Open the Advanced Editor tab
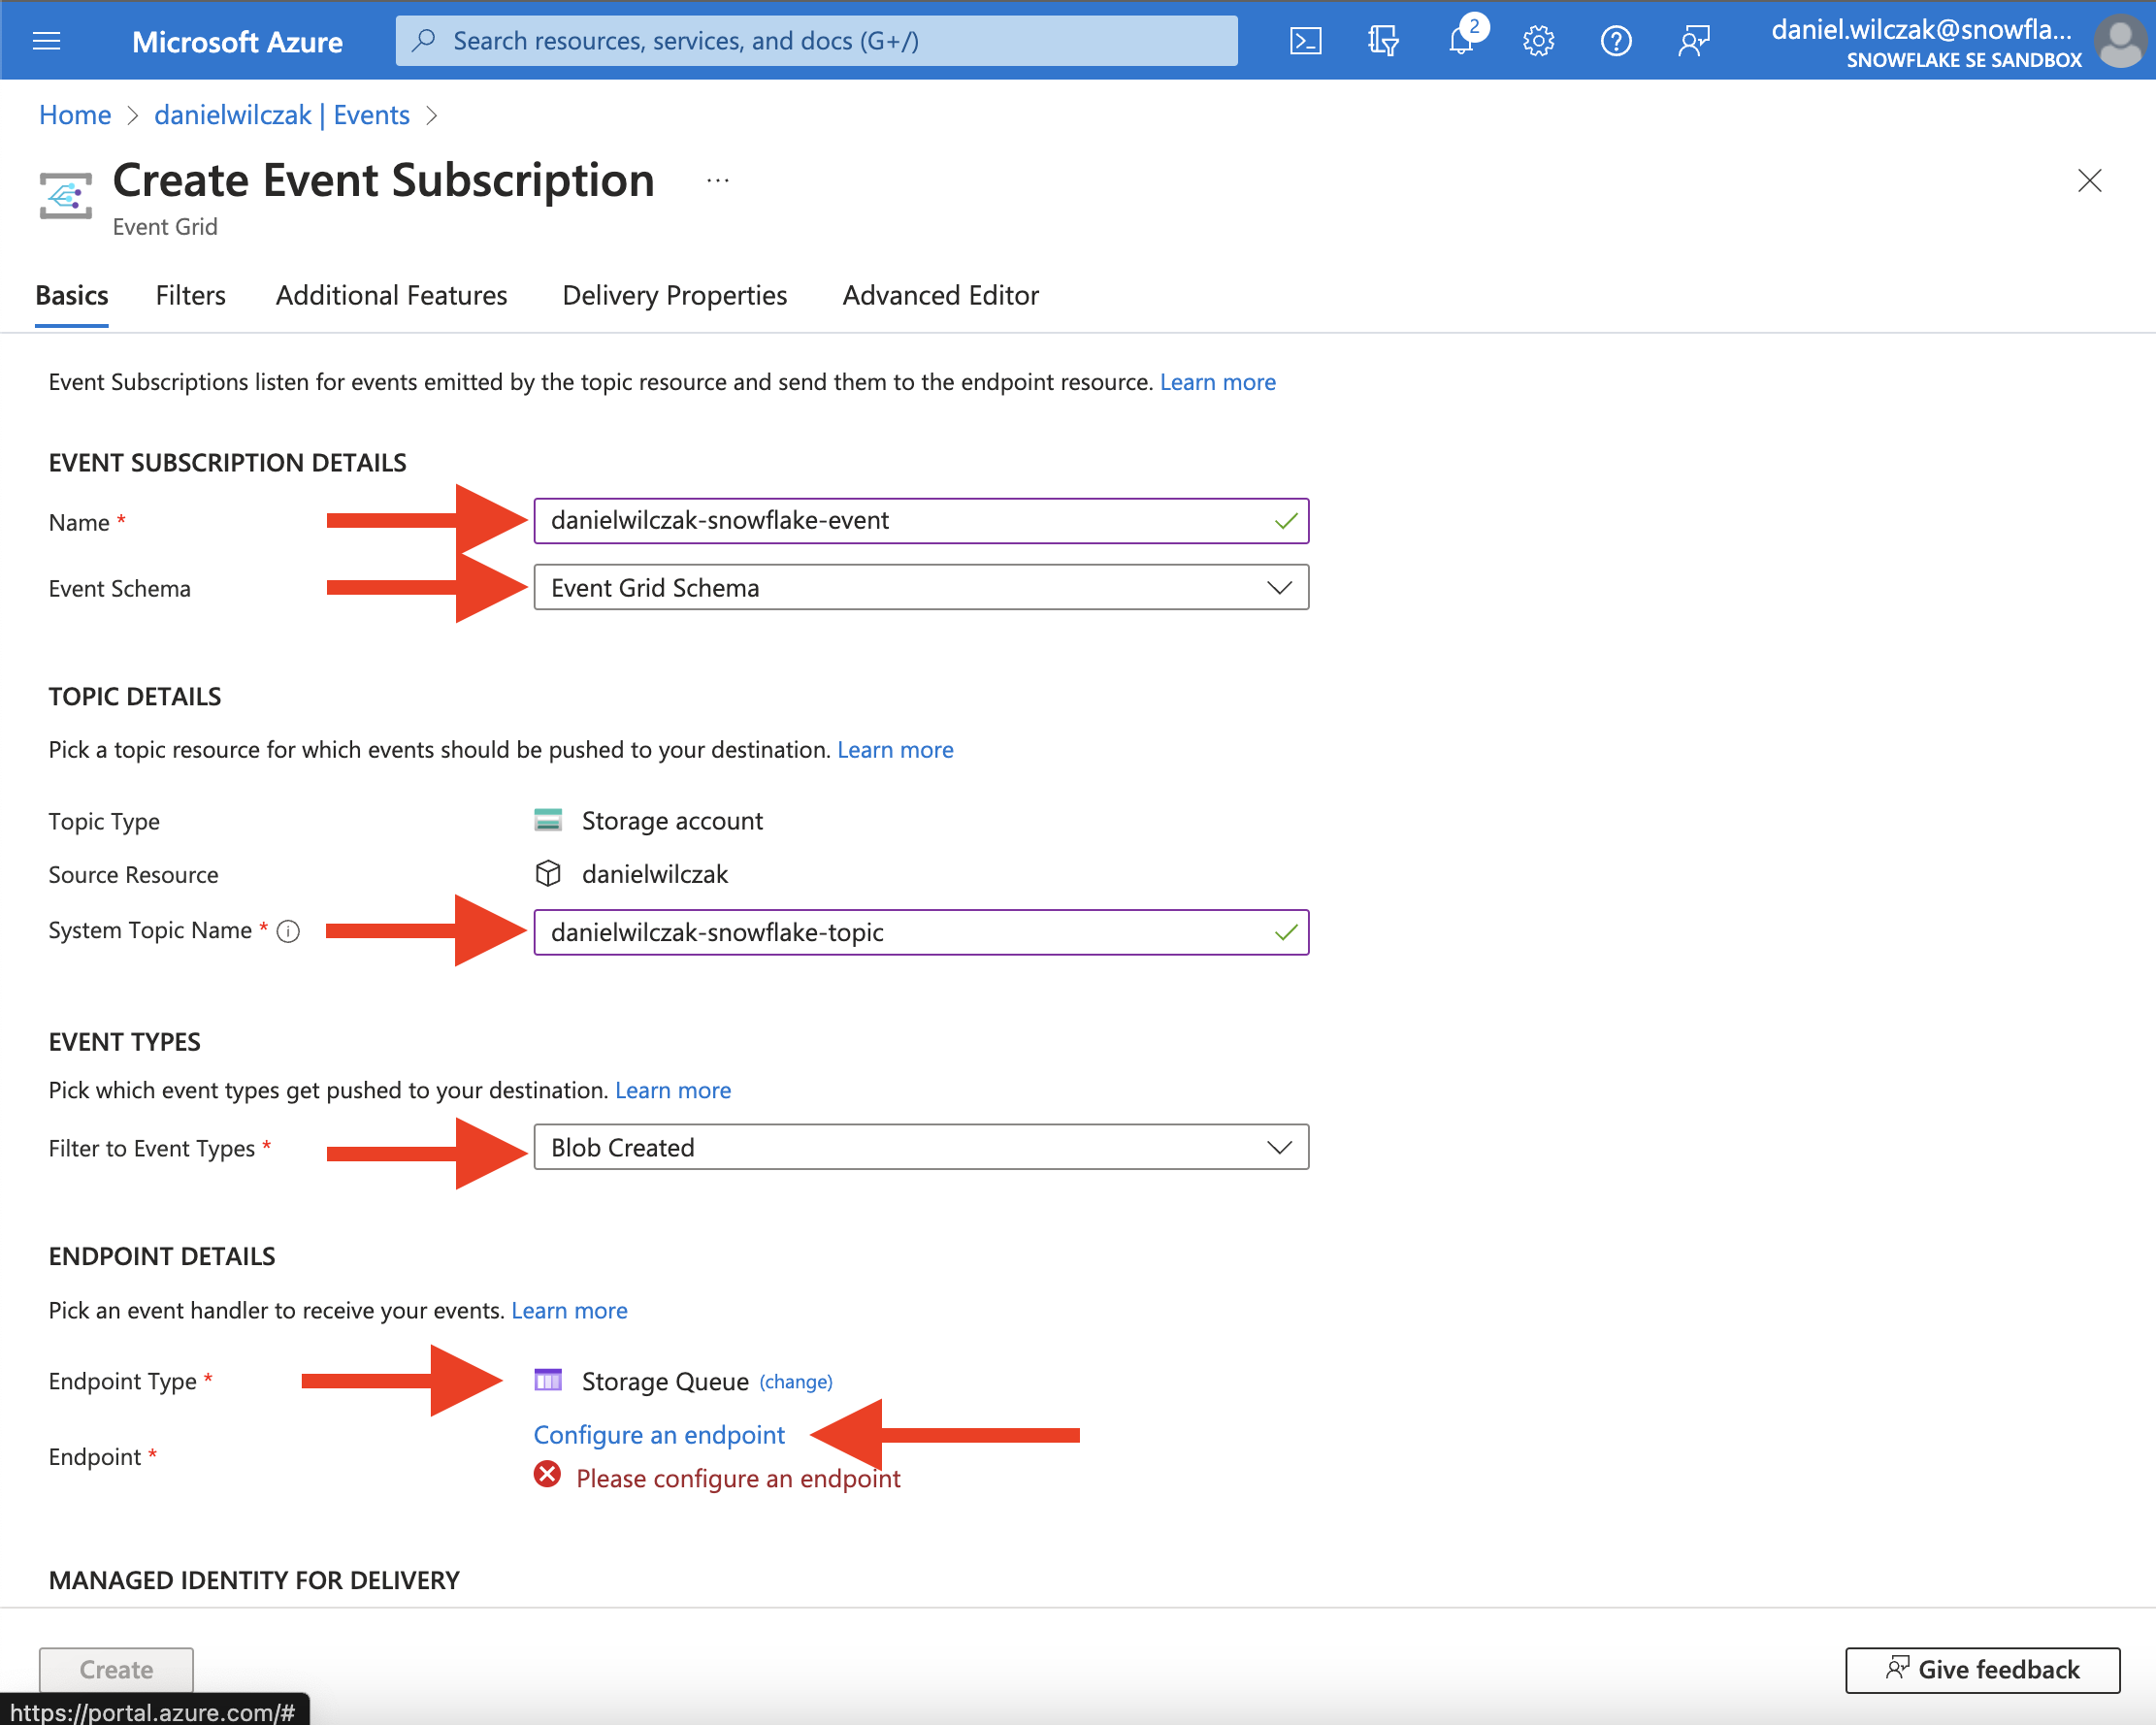This screenshot has width=2156, height=1725. point(941,296)
